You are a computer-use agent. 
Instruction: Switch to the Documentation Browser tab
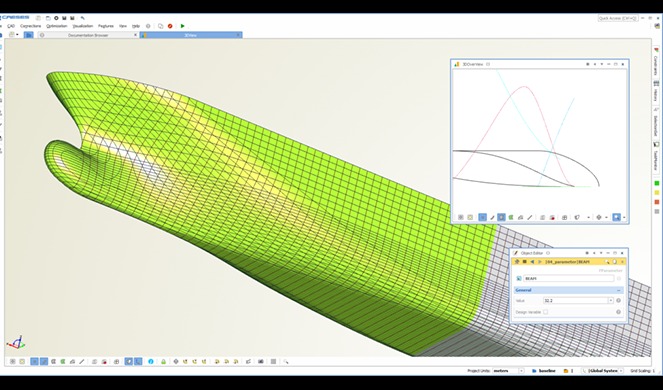pyautogui.click(x=88, y=35)
